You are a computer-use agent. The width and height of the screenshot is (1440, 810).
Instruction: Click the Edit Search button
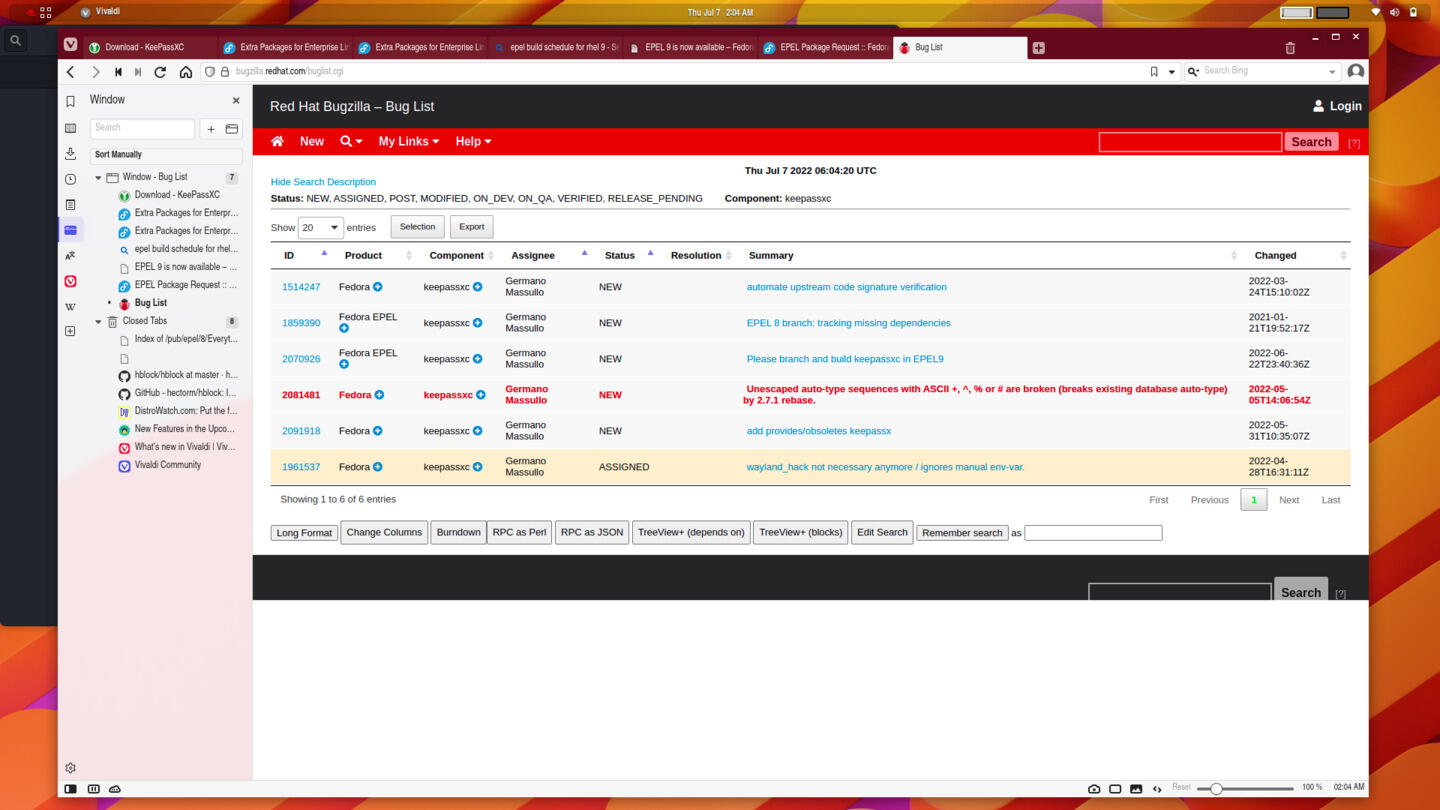[x=882, y=532]
